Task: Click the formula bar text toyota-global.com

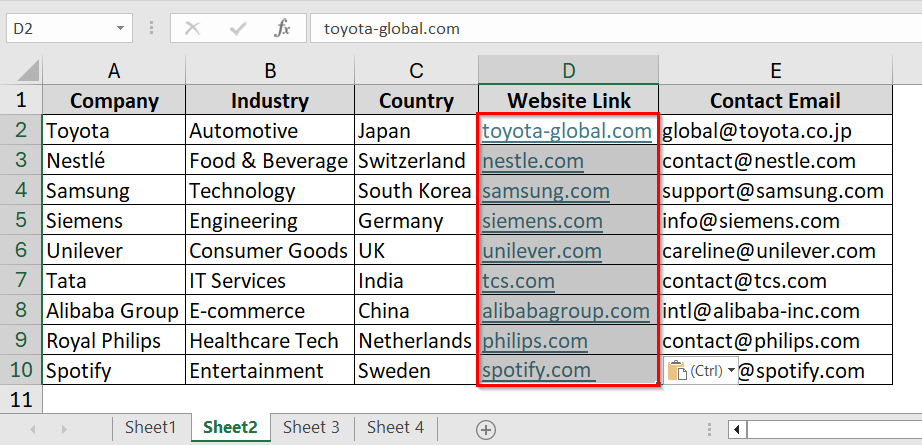Action: 392,28
